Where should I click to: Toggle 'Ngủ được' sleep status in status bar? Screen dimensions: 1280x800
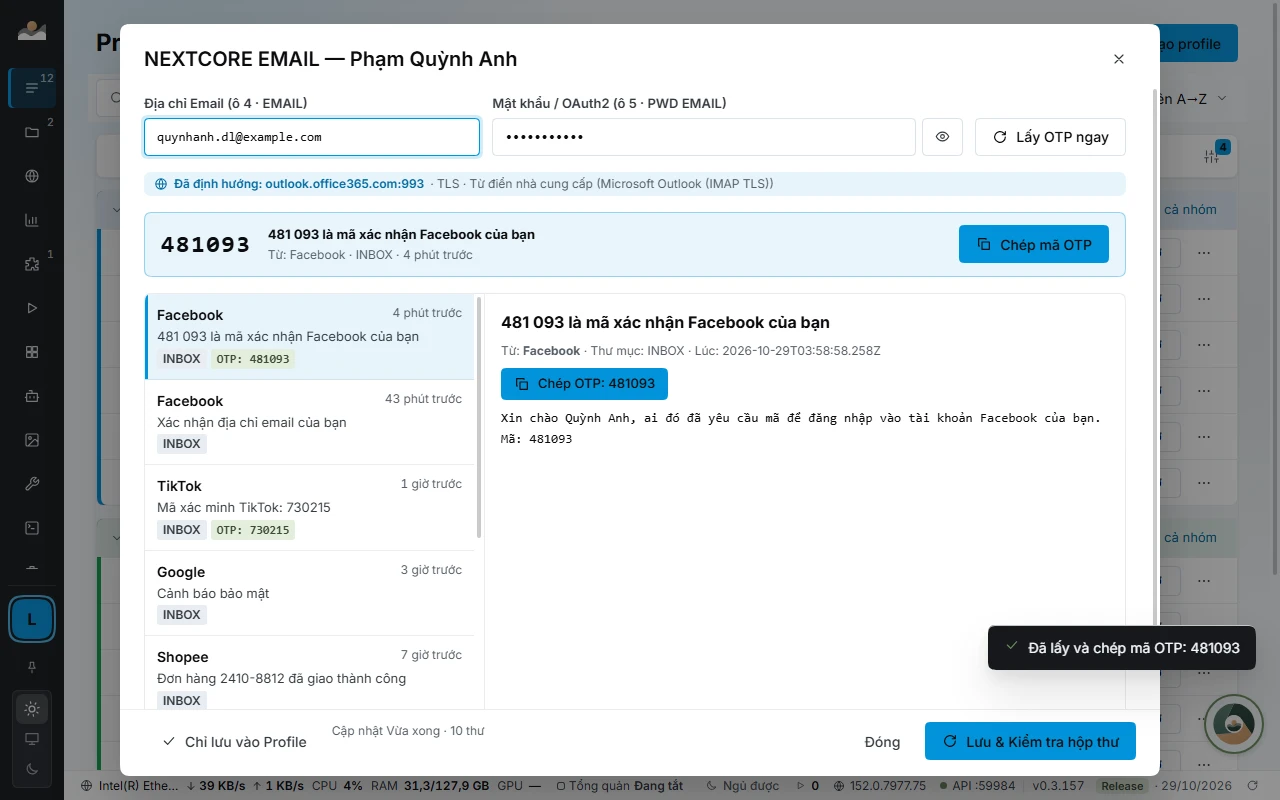point(743,786)
